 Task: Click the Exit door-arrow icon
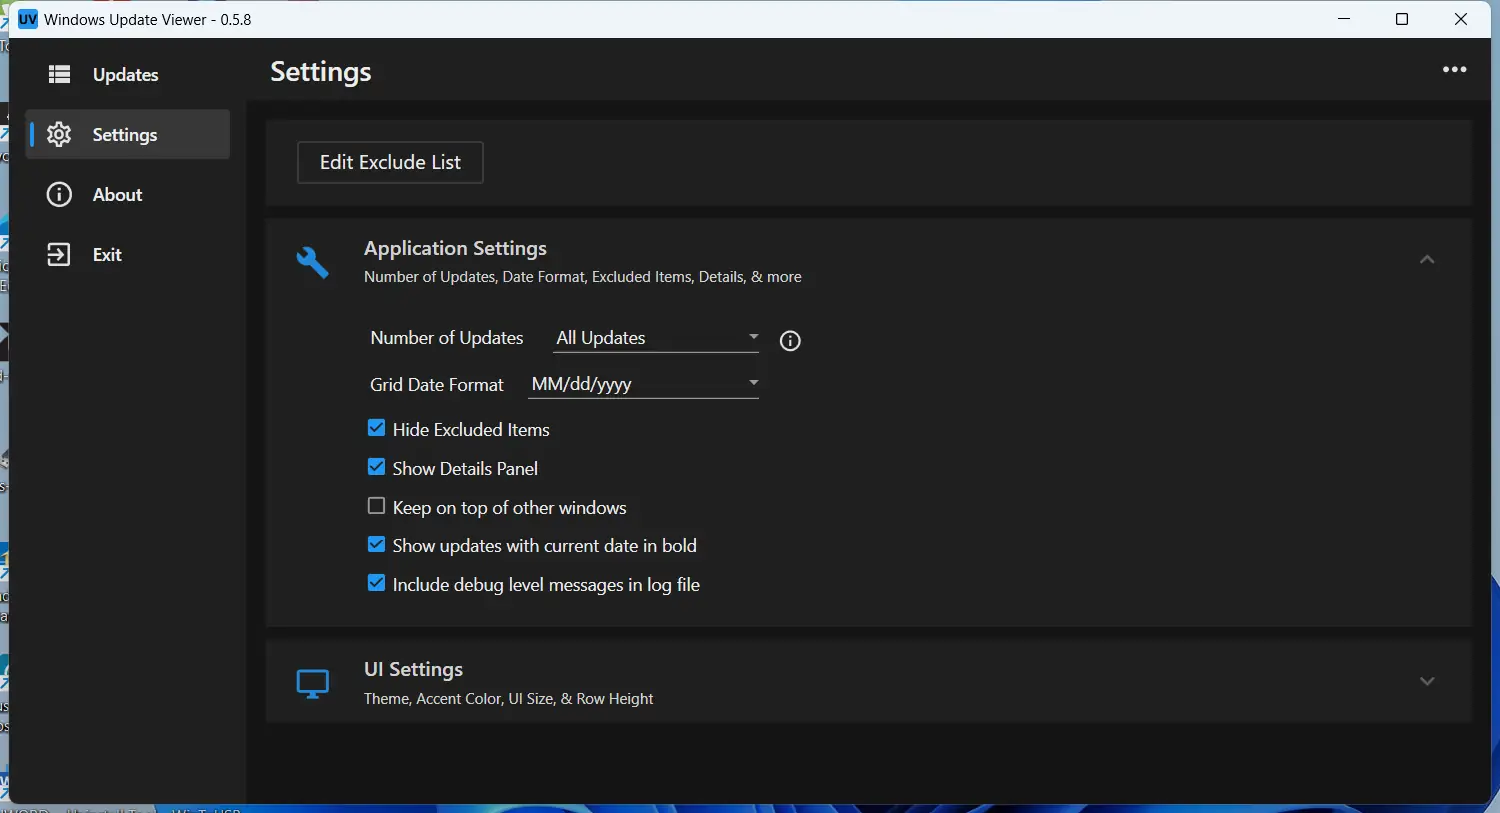(60, 254)
